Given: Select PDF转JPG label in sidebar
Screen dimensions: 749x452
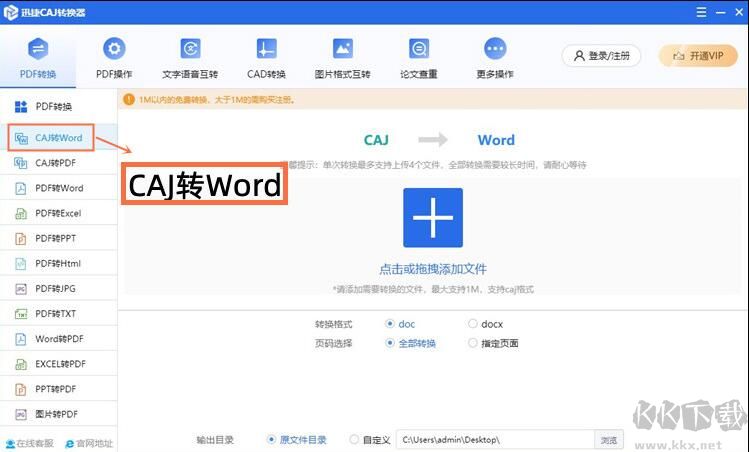Looking at the screenshot, I should click(x=55, y=289).
